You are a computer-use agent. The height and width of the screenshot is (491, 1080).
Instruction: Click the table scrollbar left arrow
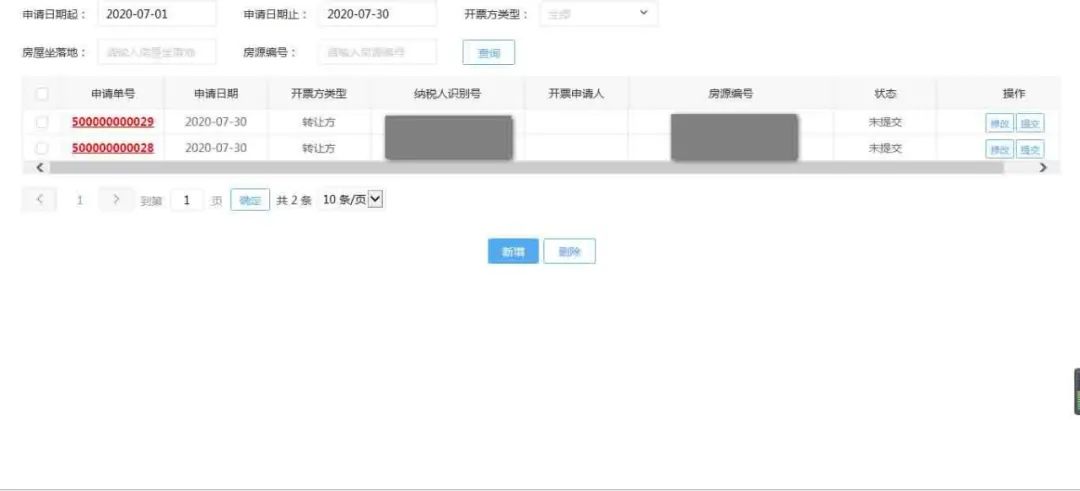tap(39, 167)
